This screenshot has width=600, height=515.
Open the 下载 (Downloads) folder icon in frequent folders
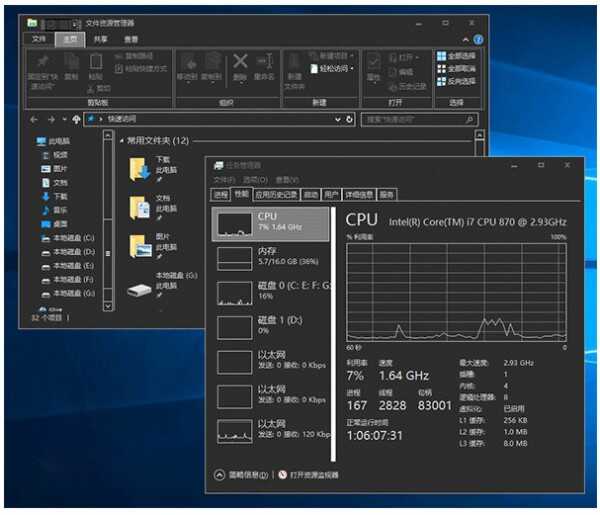pyautogui.click(x=138, y=168)
